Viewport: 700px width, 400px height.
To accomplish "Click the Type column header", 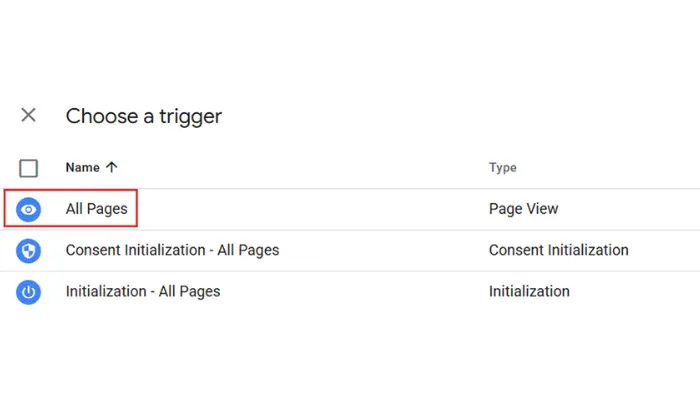I will coord(502,168).
